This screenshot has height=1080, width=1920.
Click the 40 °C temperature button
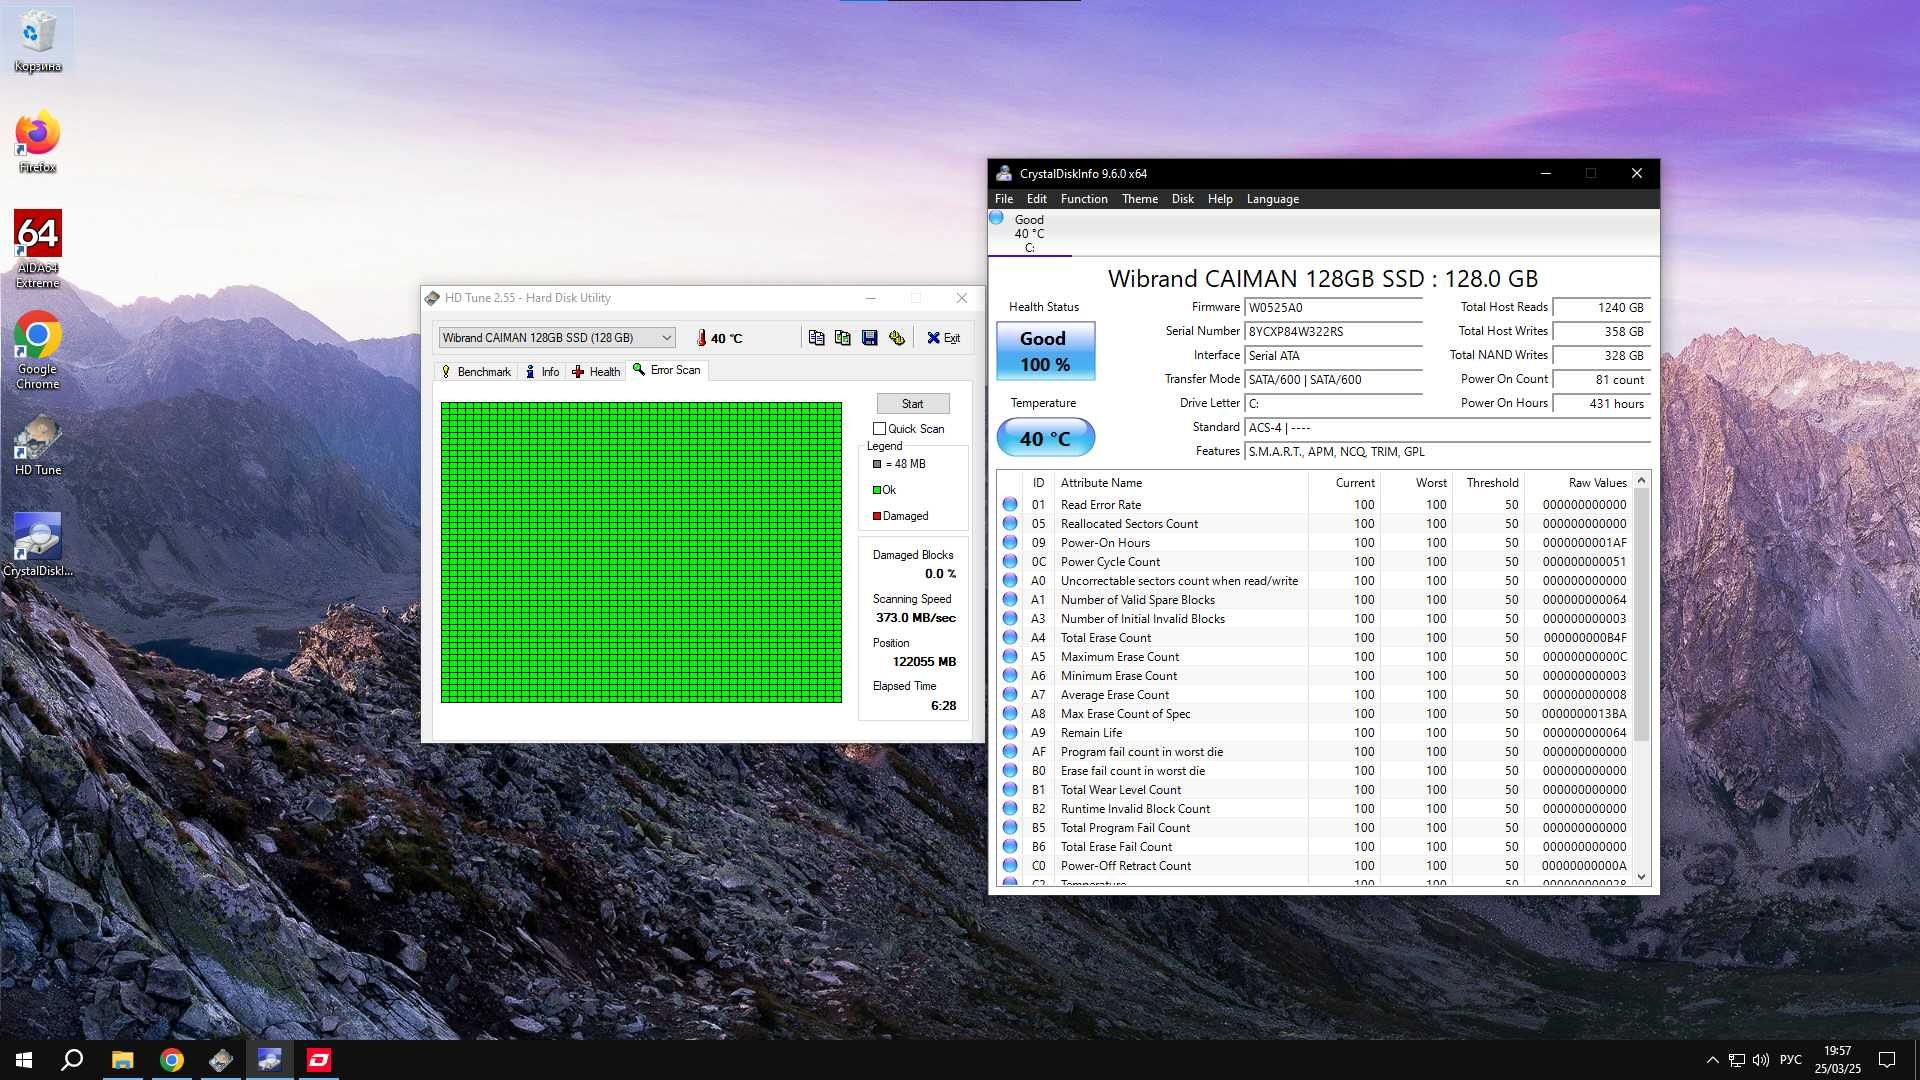[1046, 438]
